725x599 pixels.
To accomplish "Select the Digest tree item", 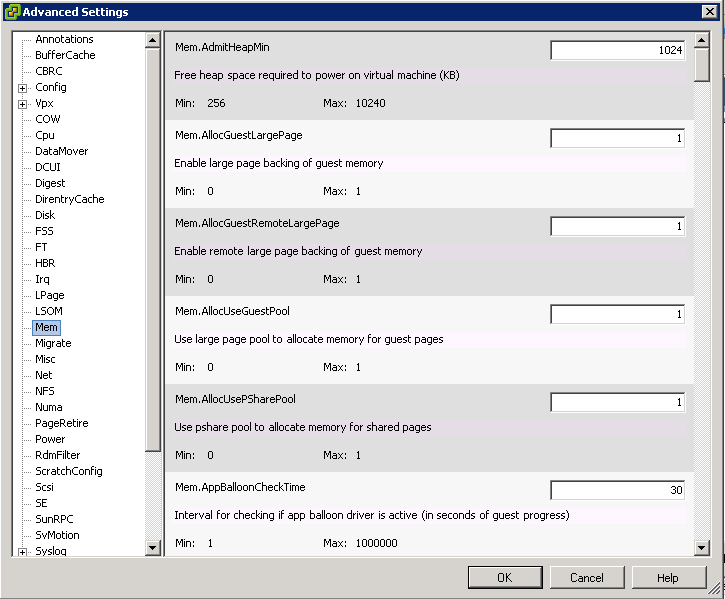I will [x=50, y=183].
